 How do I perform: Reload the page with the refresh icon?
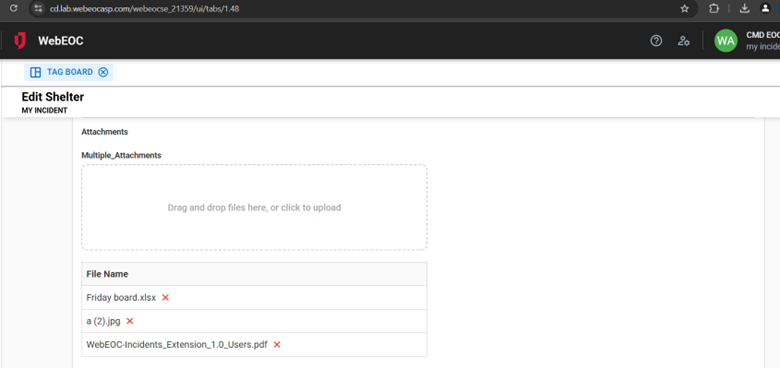coord(13,8)
